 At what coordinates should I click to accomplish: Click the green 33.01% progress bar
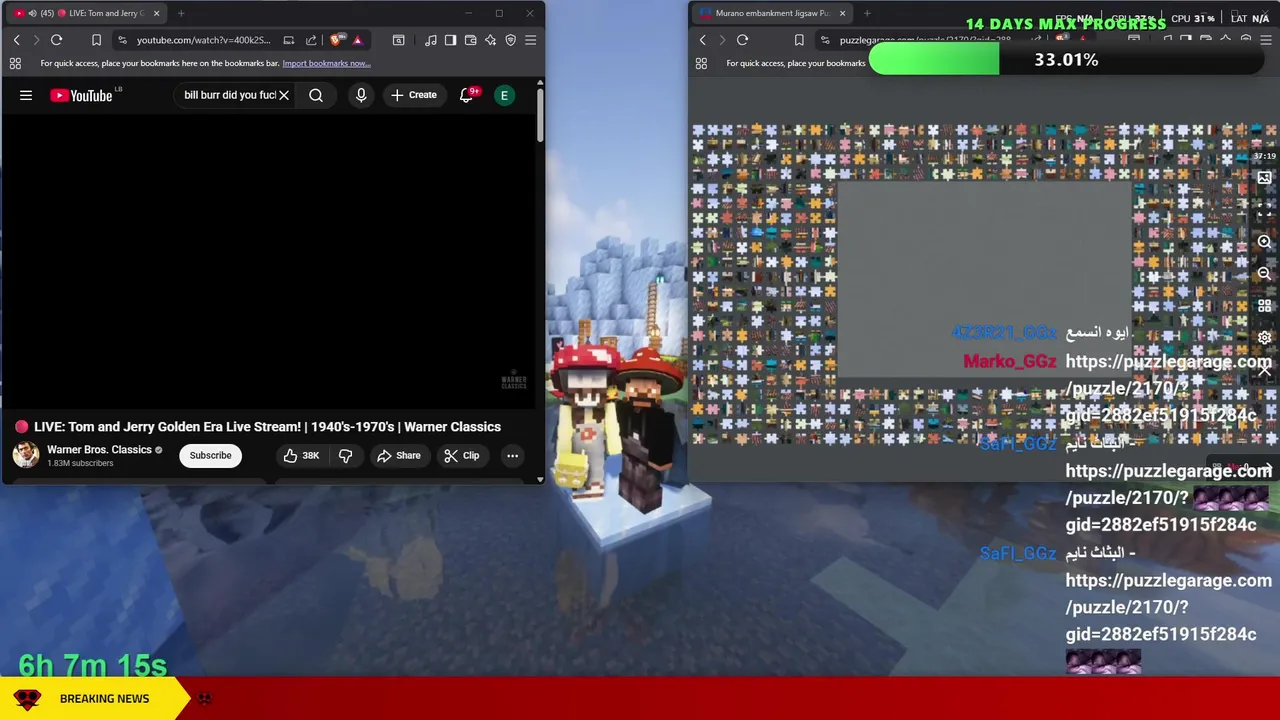point(934,60)
